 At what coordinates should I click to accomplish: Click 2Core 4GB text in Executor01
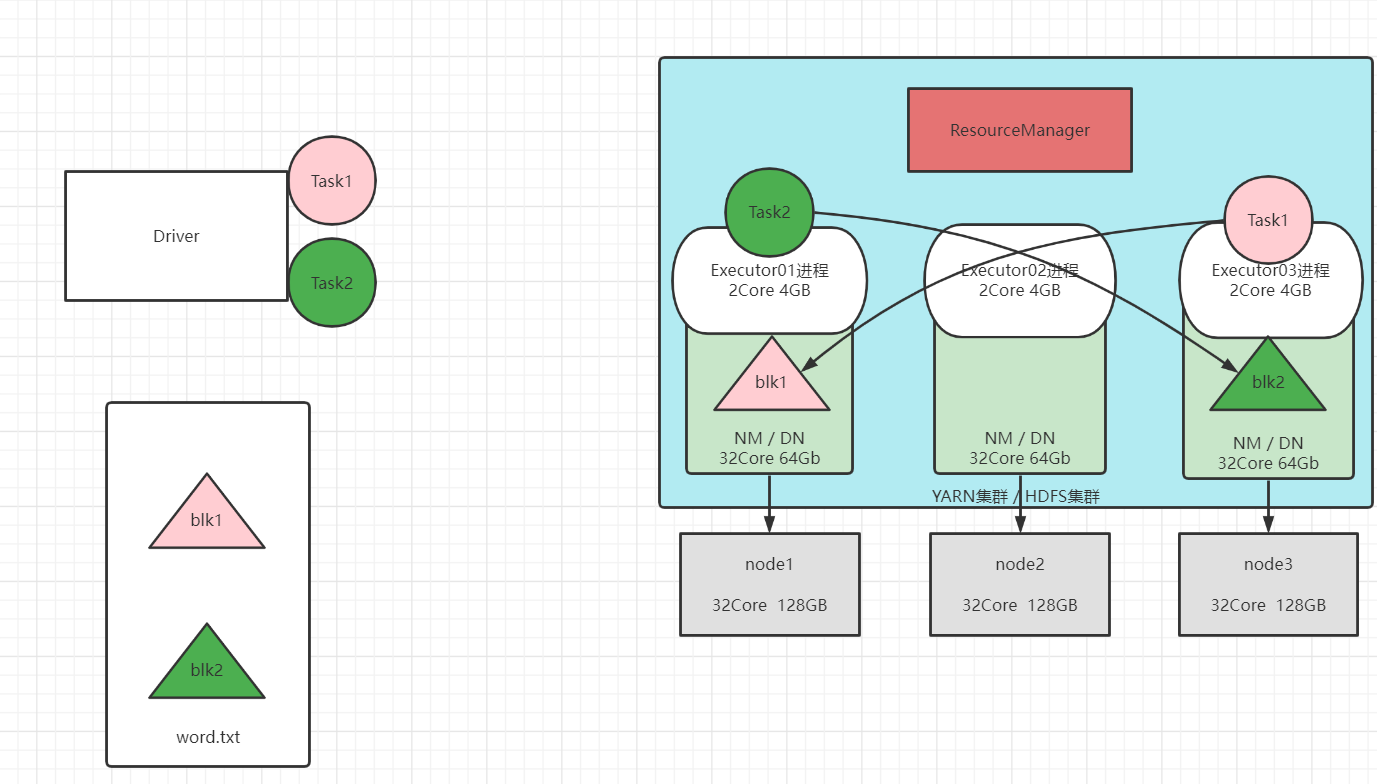tap(770, 290)
